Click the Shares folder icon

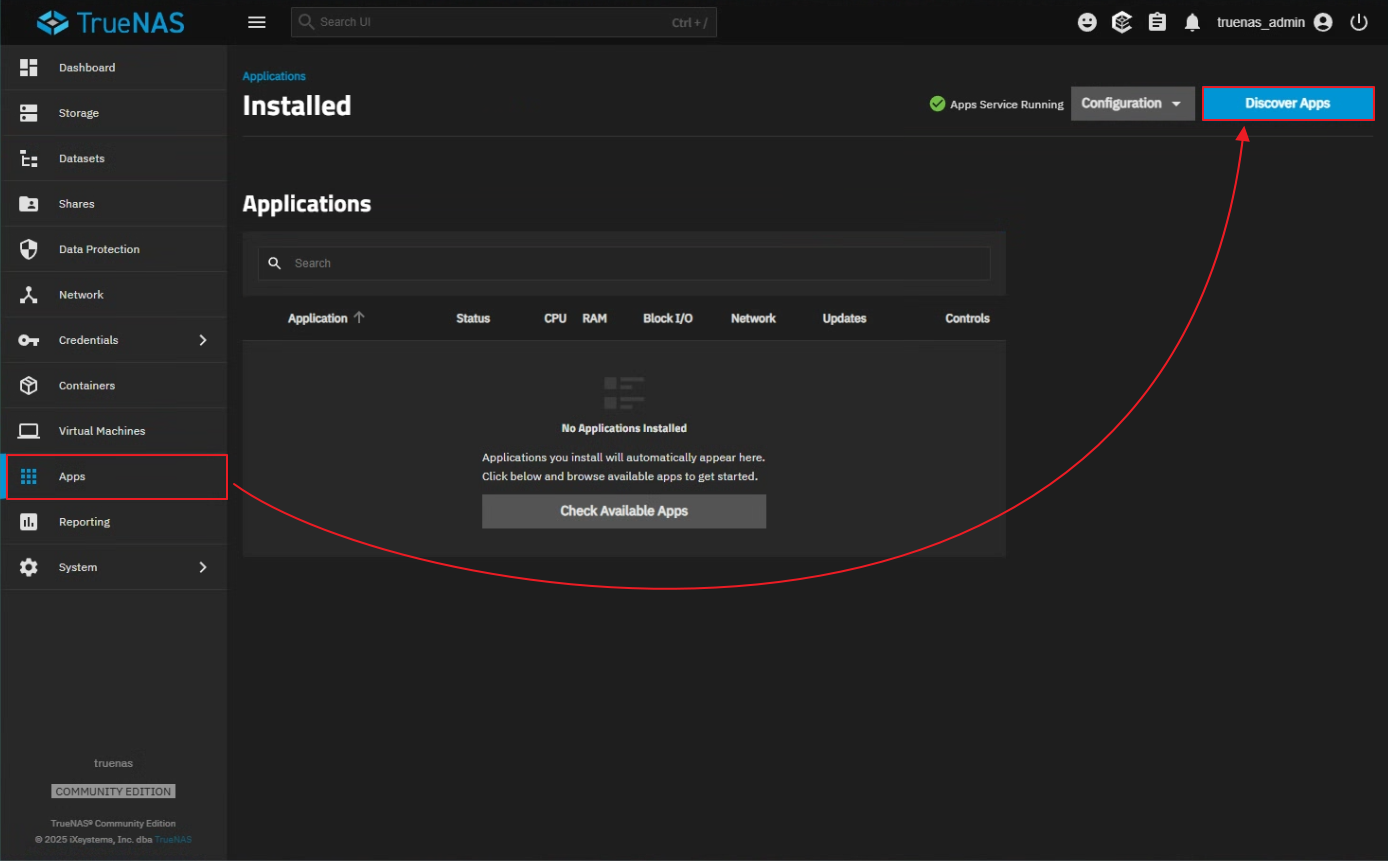(x=29, y=204)
